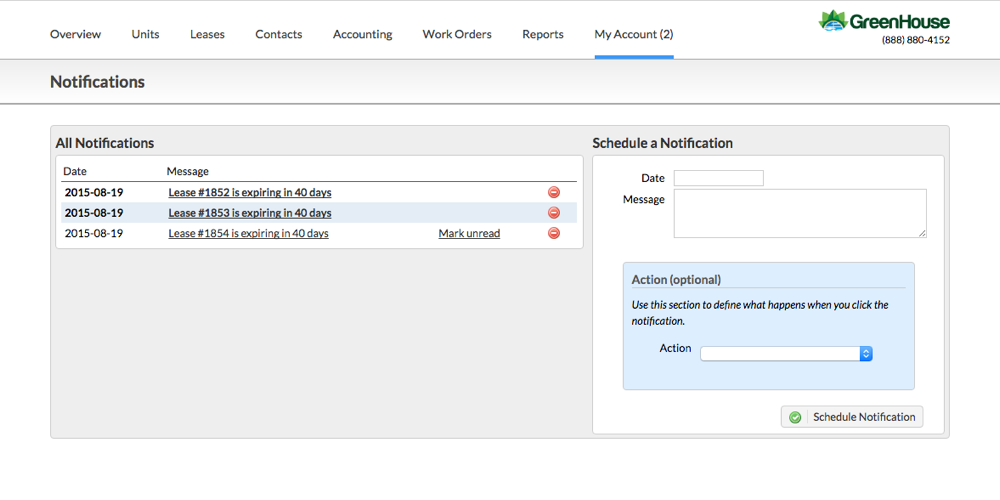Open the Lease #1853 expiring message link

(x=249, y=213)
